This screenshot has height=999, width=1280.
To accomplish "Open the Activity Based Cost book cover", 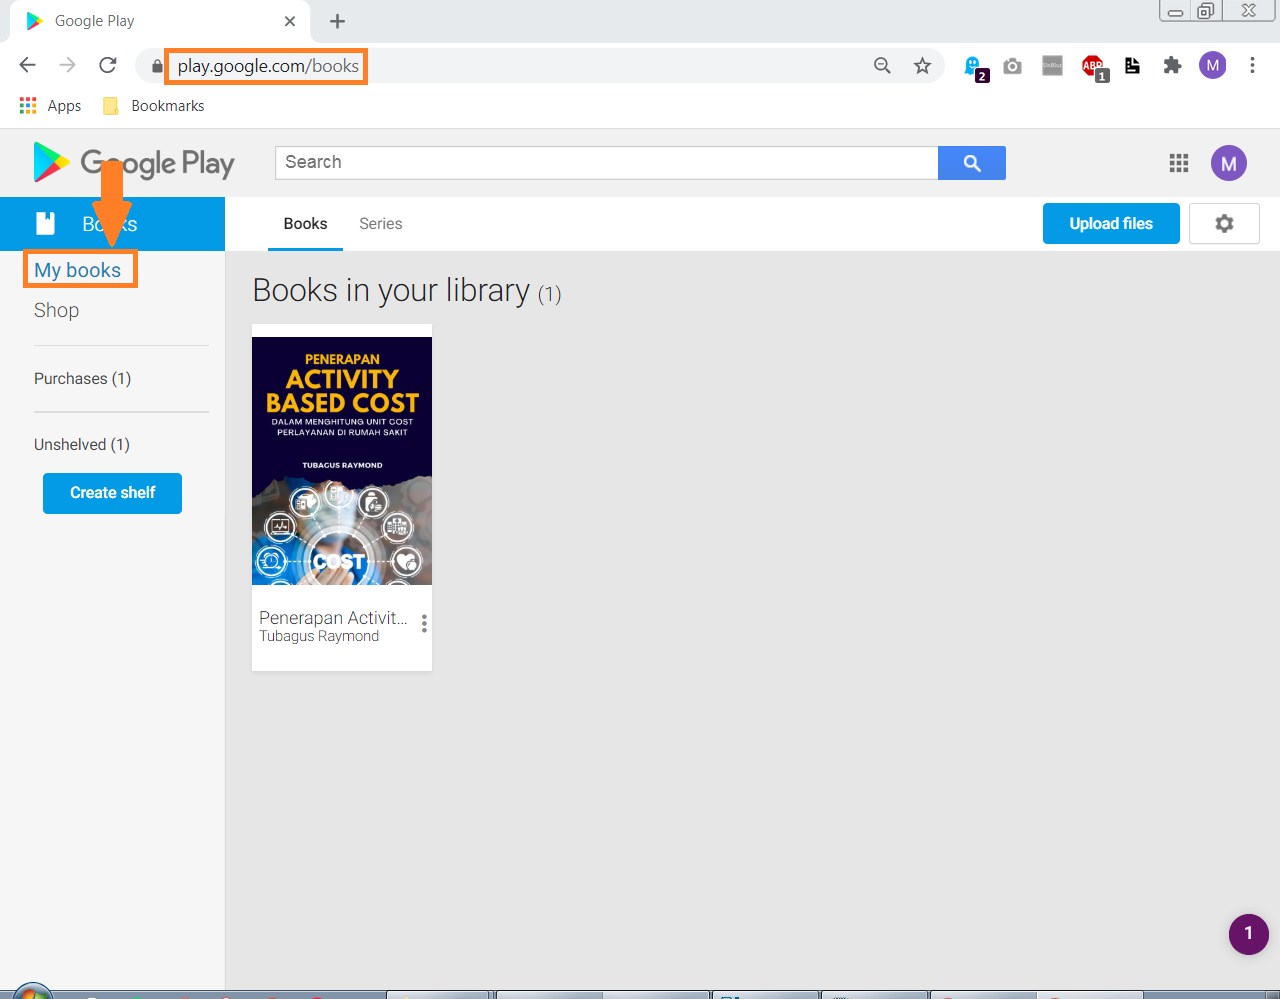I will (x=342, y=461).
